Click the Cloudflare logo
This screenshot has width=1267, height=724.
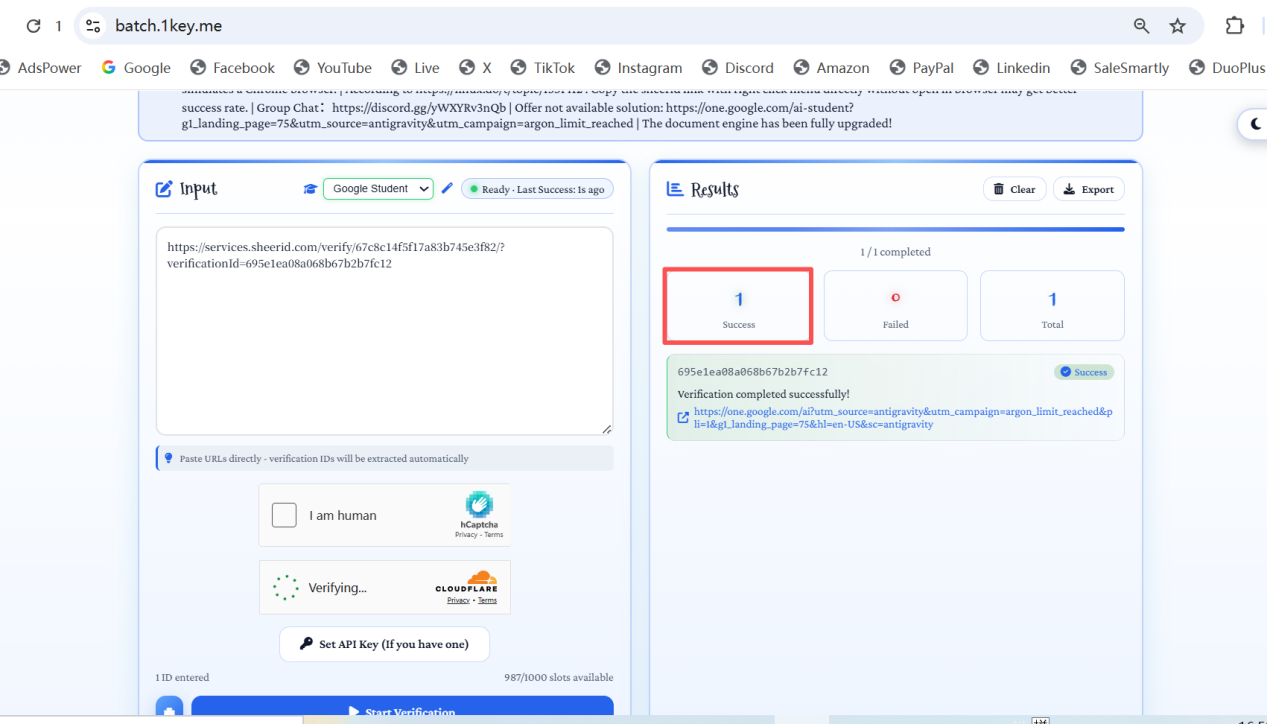coord(467,582)
